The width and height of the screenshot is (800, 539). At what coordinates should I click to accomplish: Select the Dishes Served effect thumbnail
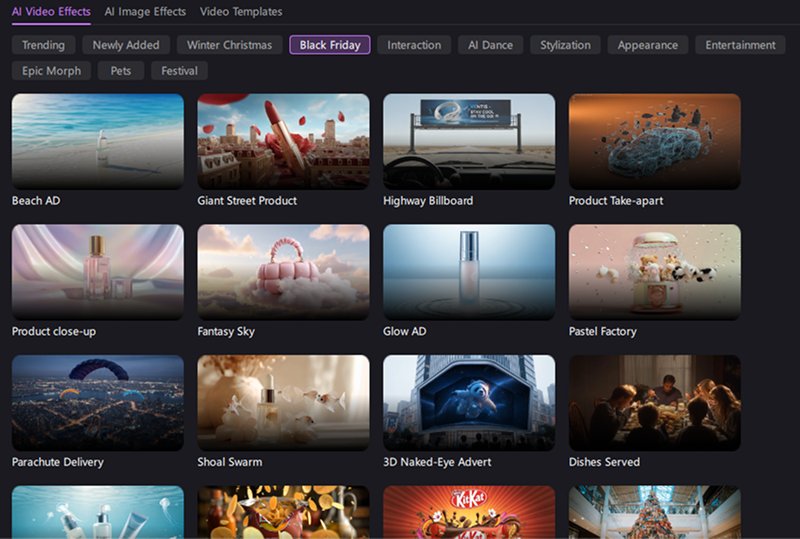(654, 402)
